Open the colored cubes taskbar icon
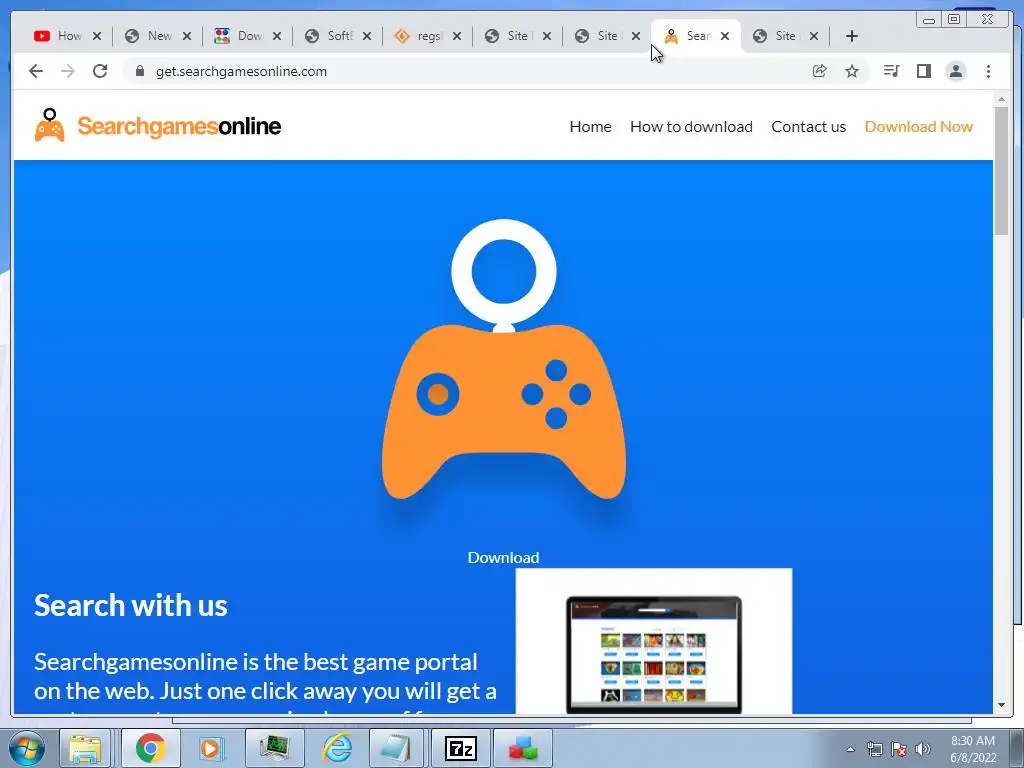This screenshot has height=768, width=1024. (523, 748)
